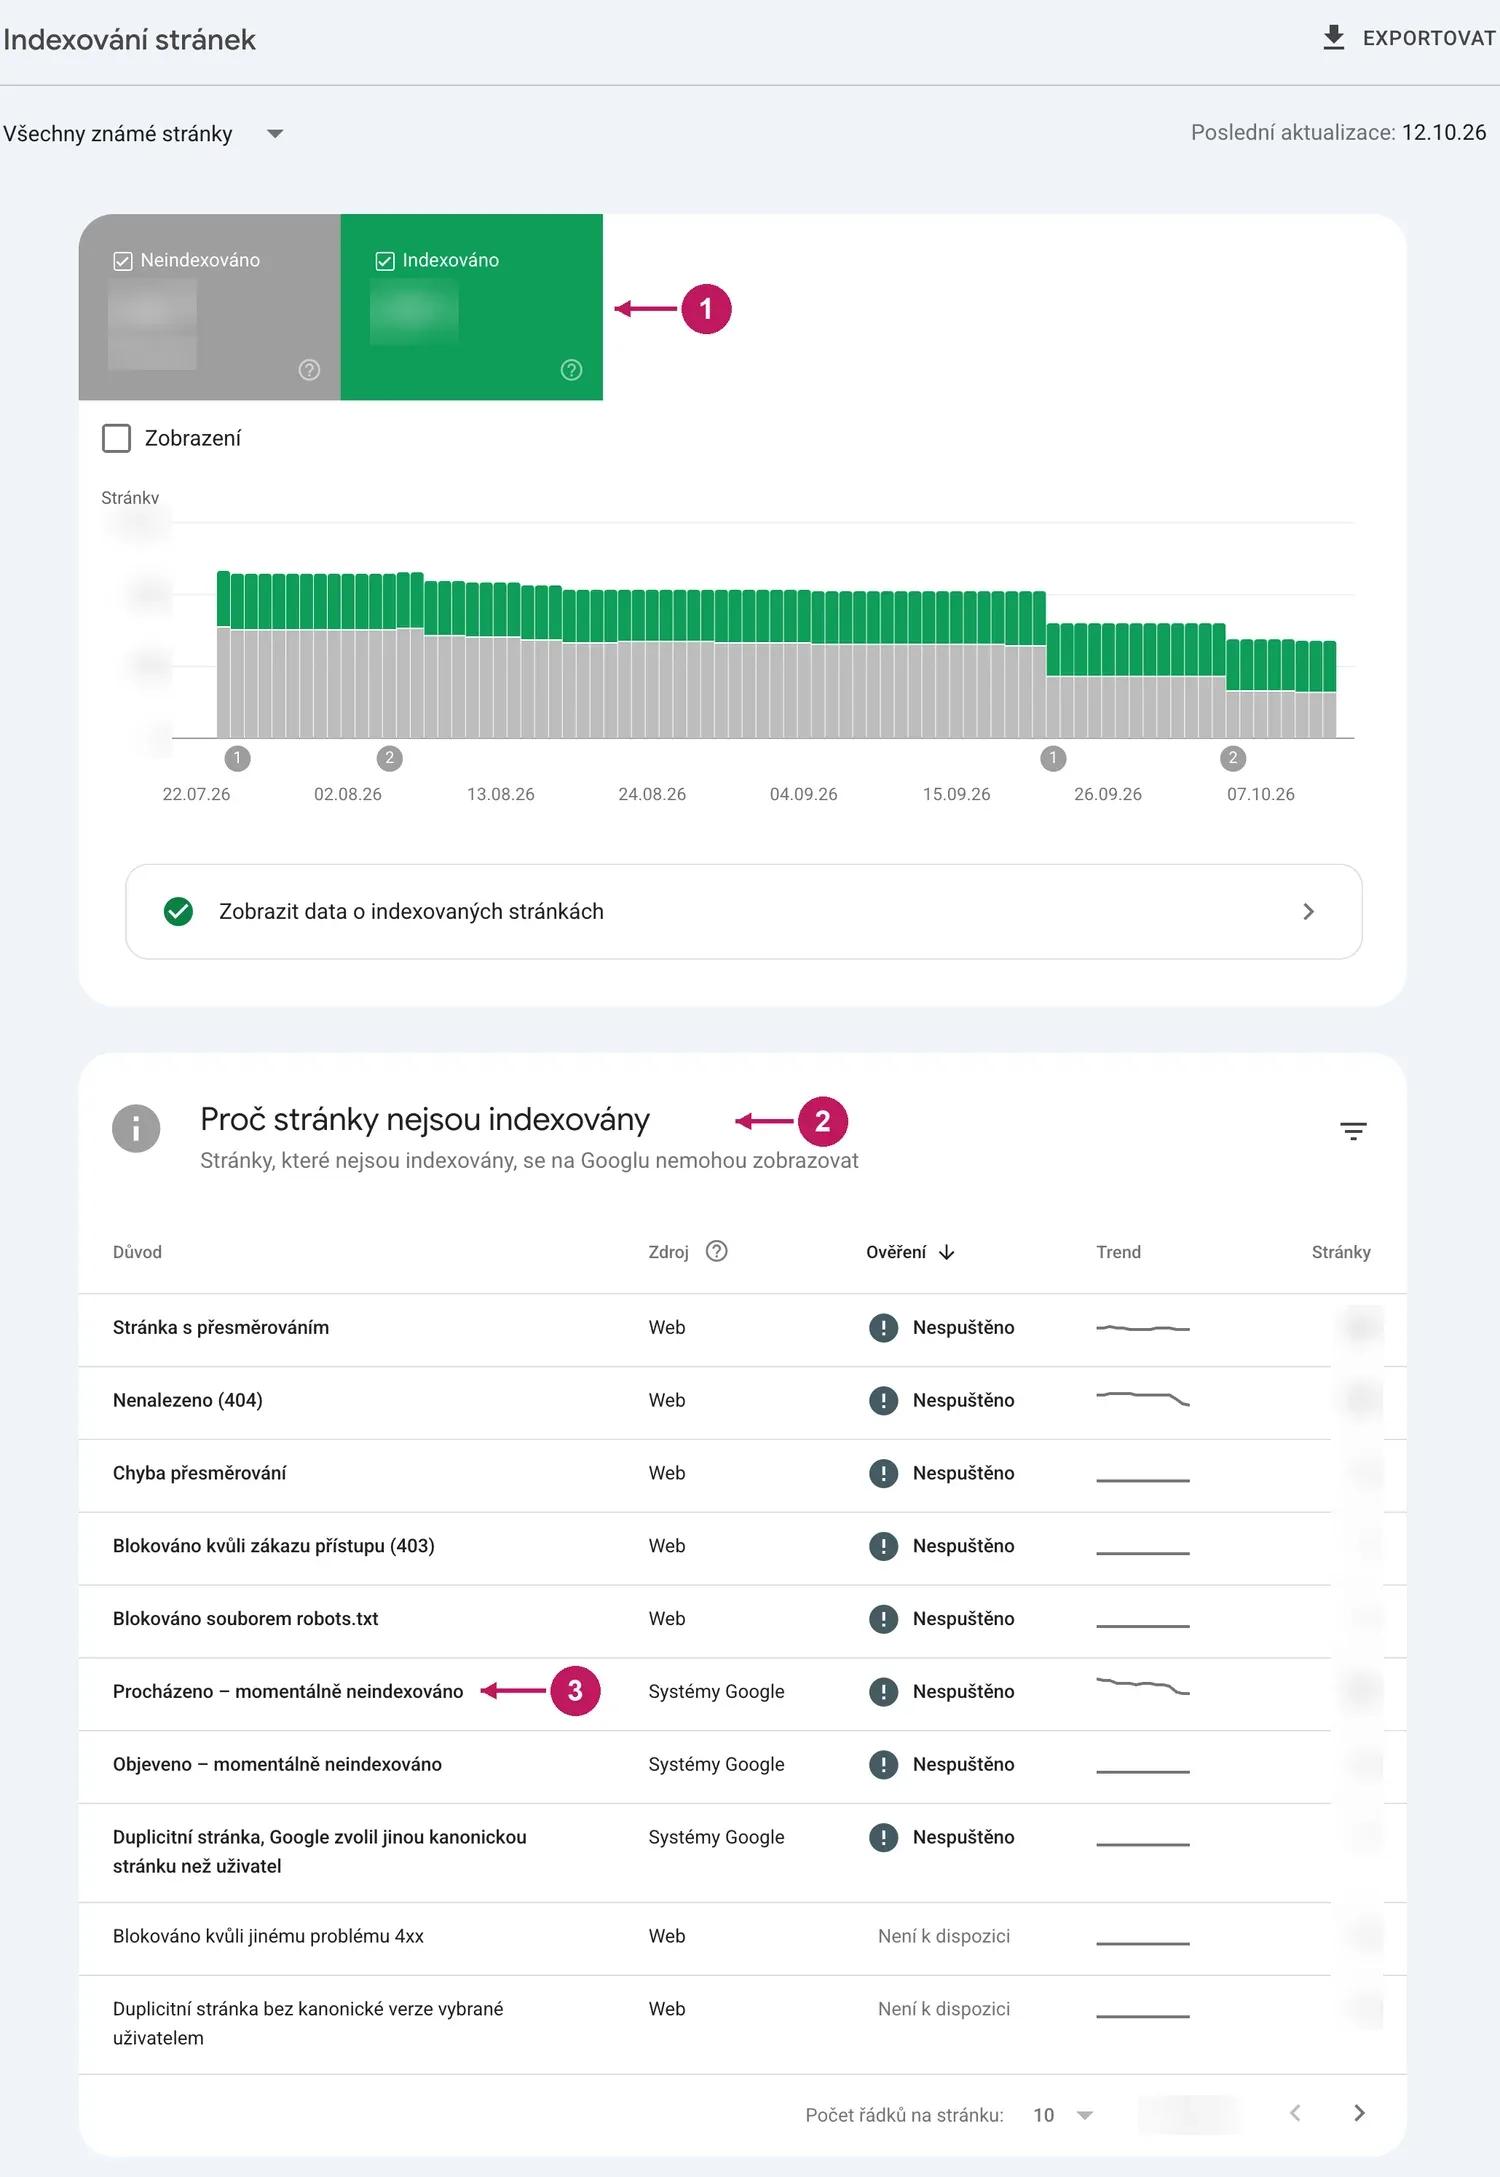Click trend sparkline in Nenalezeno (404) row
1500x2177 pixels.
(x=1143, y=1399)
